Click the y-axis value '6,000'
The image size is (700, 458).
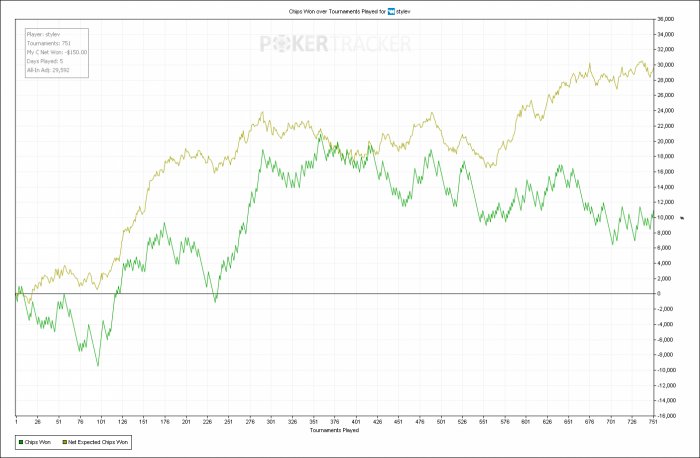tap(664, 248)
